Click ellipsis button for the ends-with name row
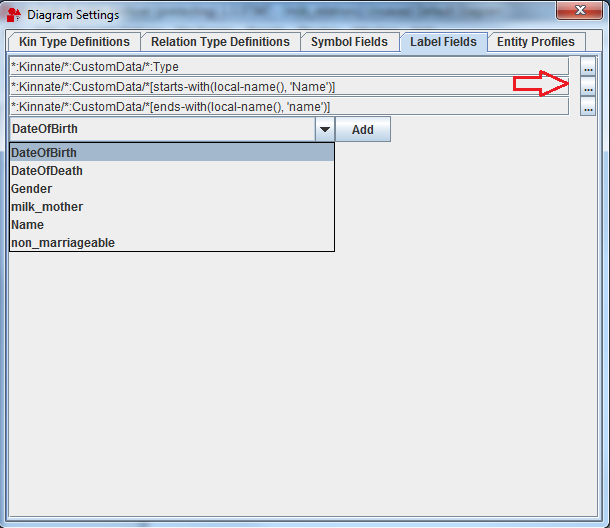Viewport: 610px width, 528px height. [x=588, y=107]
